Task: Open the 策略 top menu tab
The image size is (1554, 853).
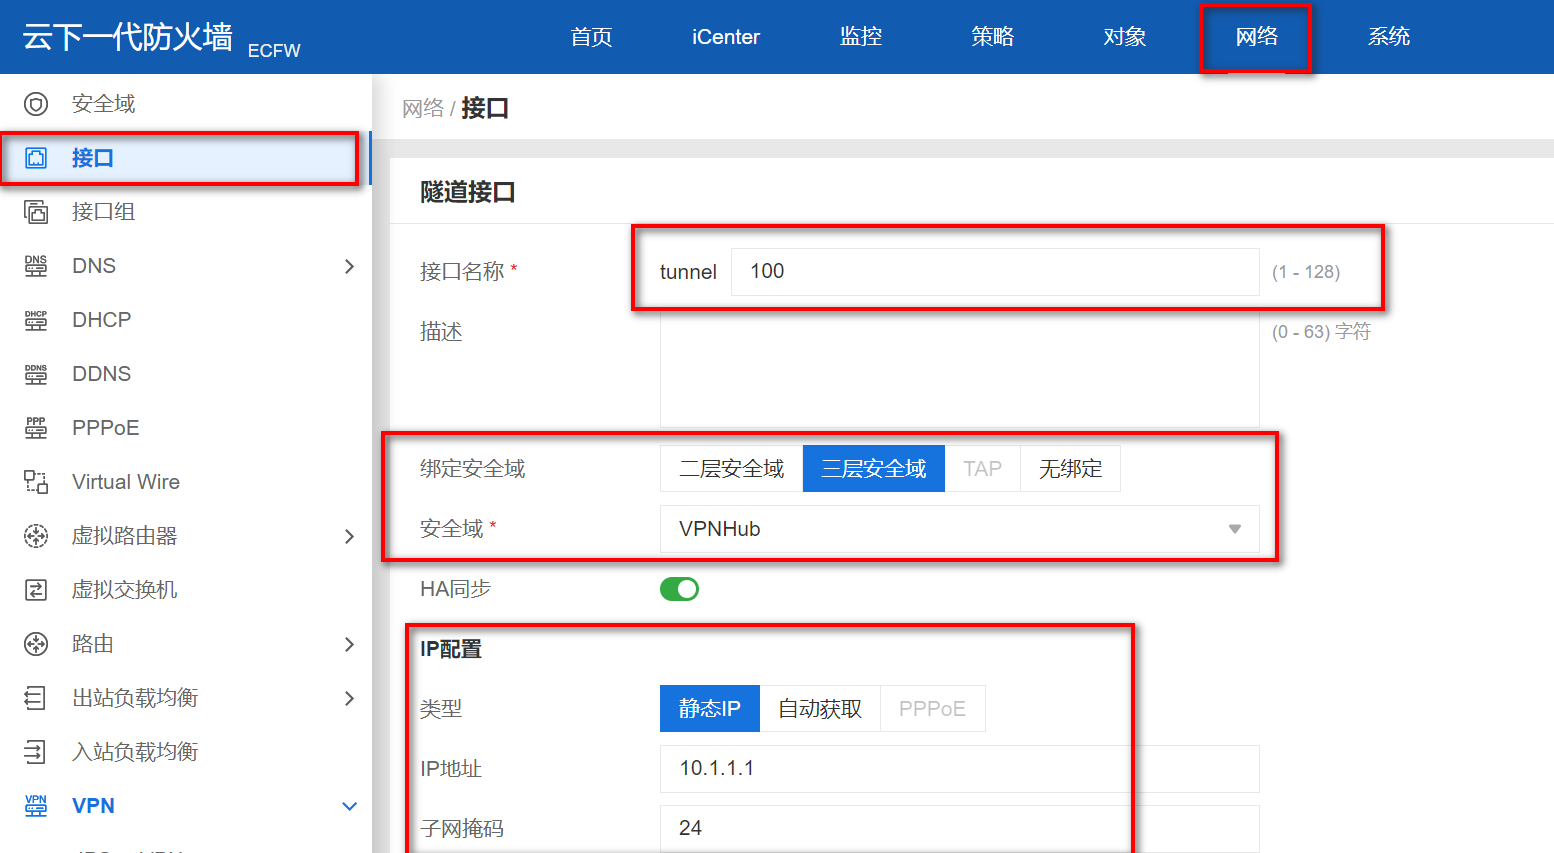Action: pyautogui.click(x=992, y=37)
